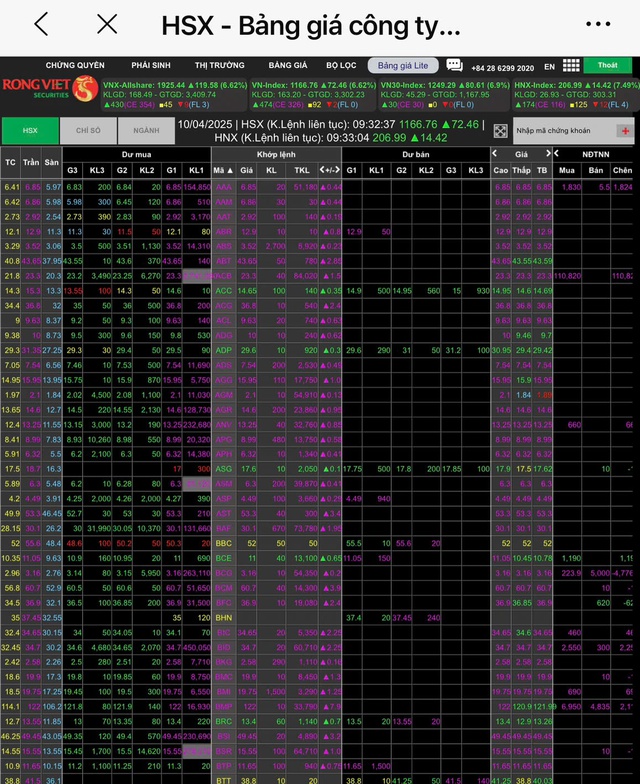This screenshot has width=640, height=784.
Task: Select stock symbol BMP
Action: click(x=224, y=706)
